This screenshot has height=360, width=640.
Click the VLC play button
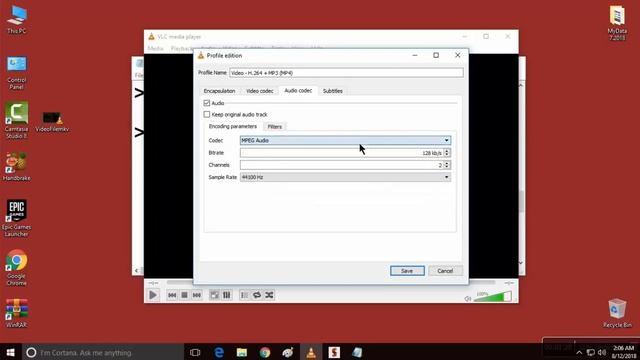153,295
